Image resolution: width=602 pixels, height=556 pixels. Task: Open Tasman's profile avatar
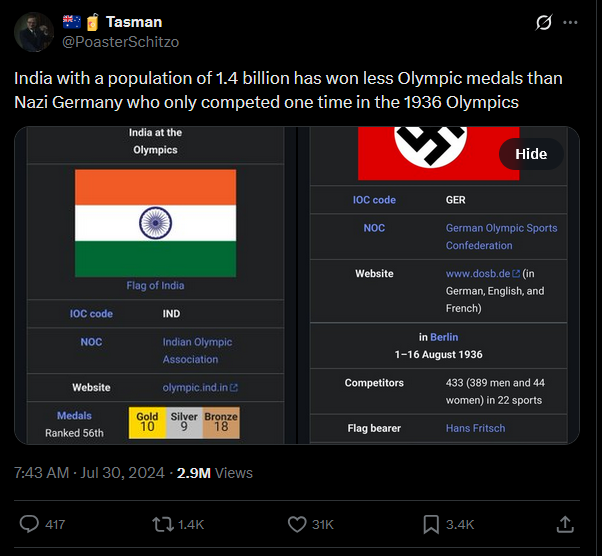pos(34,32)
